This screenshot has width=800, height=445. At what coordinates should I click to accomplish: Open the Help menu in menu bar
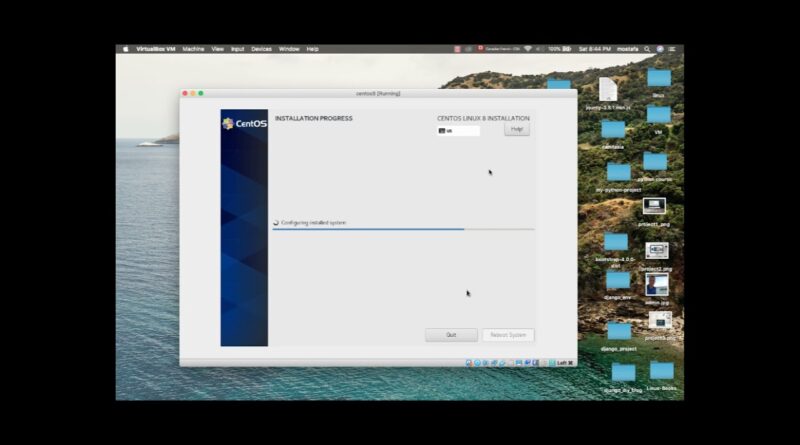(x=312, y=49)
